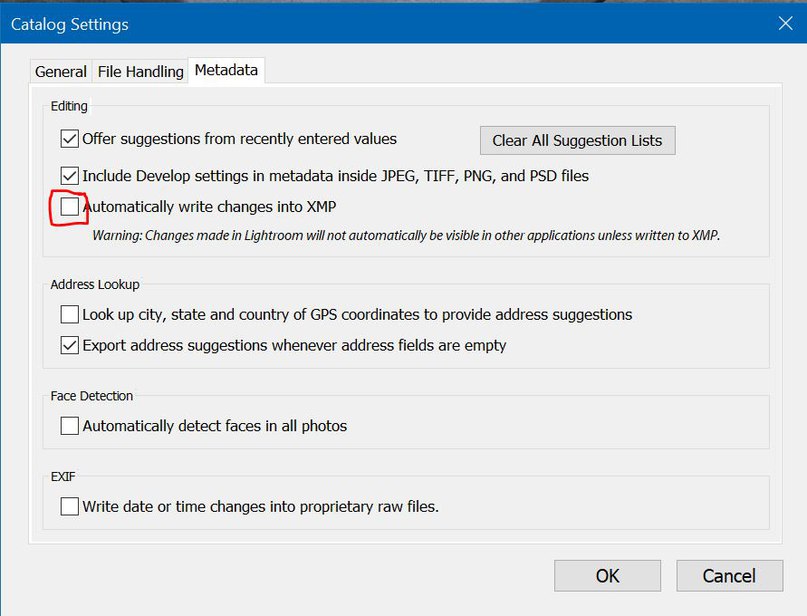Click the Address Lookup section heading
This screenshot has height=616, width=807.
pyautogui.click(x=95, y=285)
